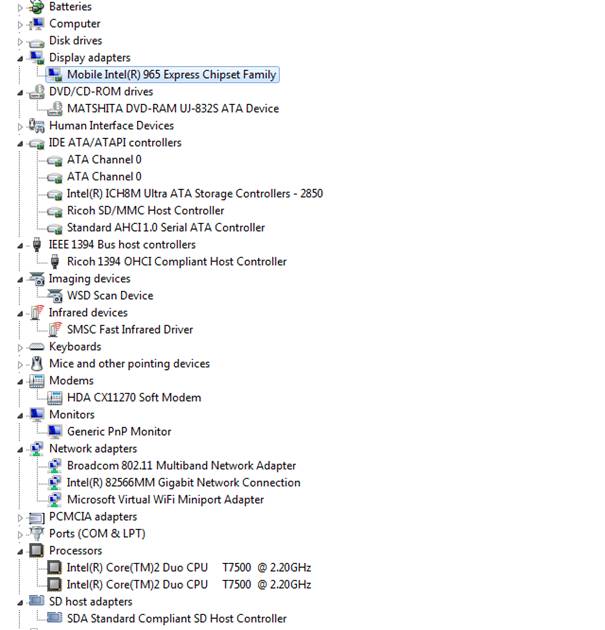The width and height of the screenshot is (605, 630).
Task: Click the Computer category icon
Action: (37, 24)
